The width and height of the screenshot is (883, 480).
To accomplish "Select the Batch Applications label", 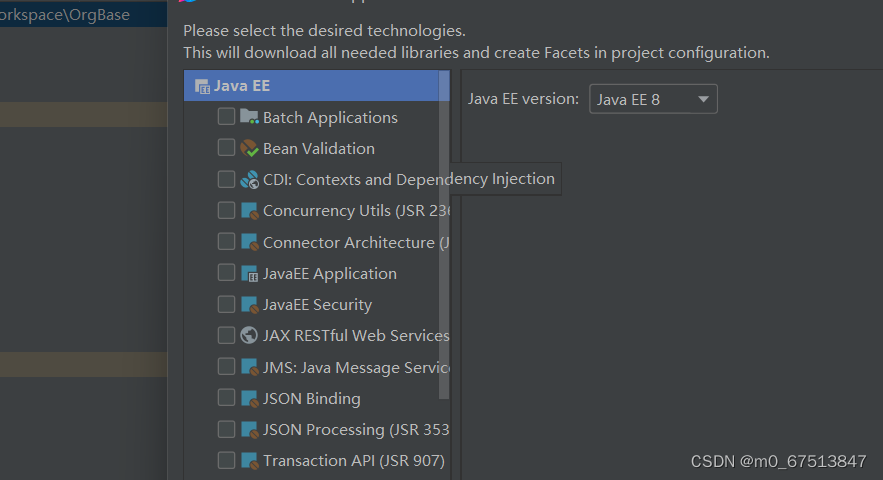I will [x=330, y=118].
